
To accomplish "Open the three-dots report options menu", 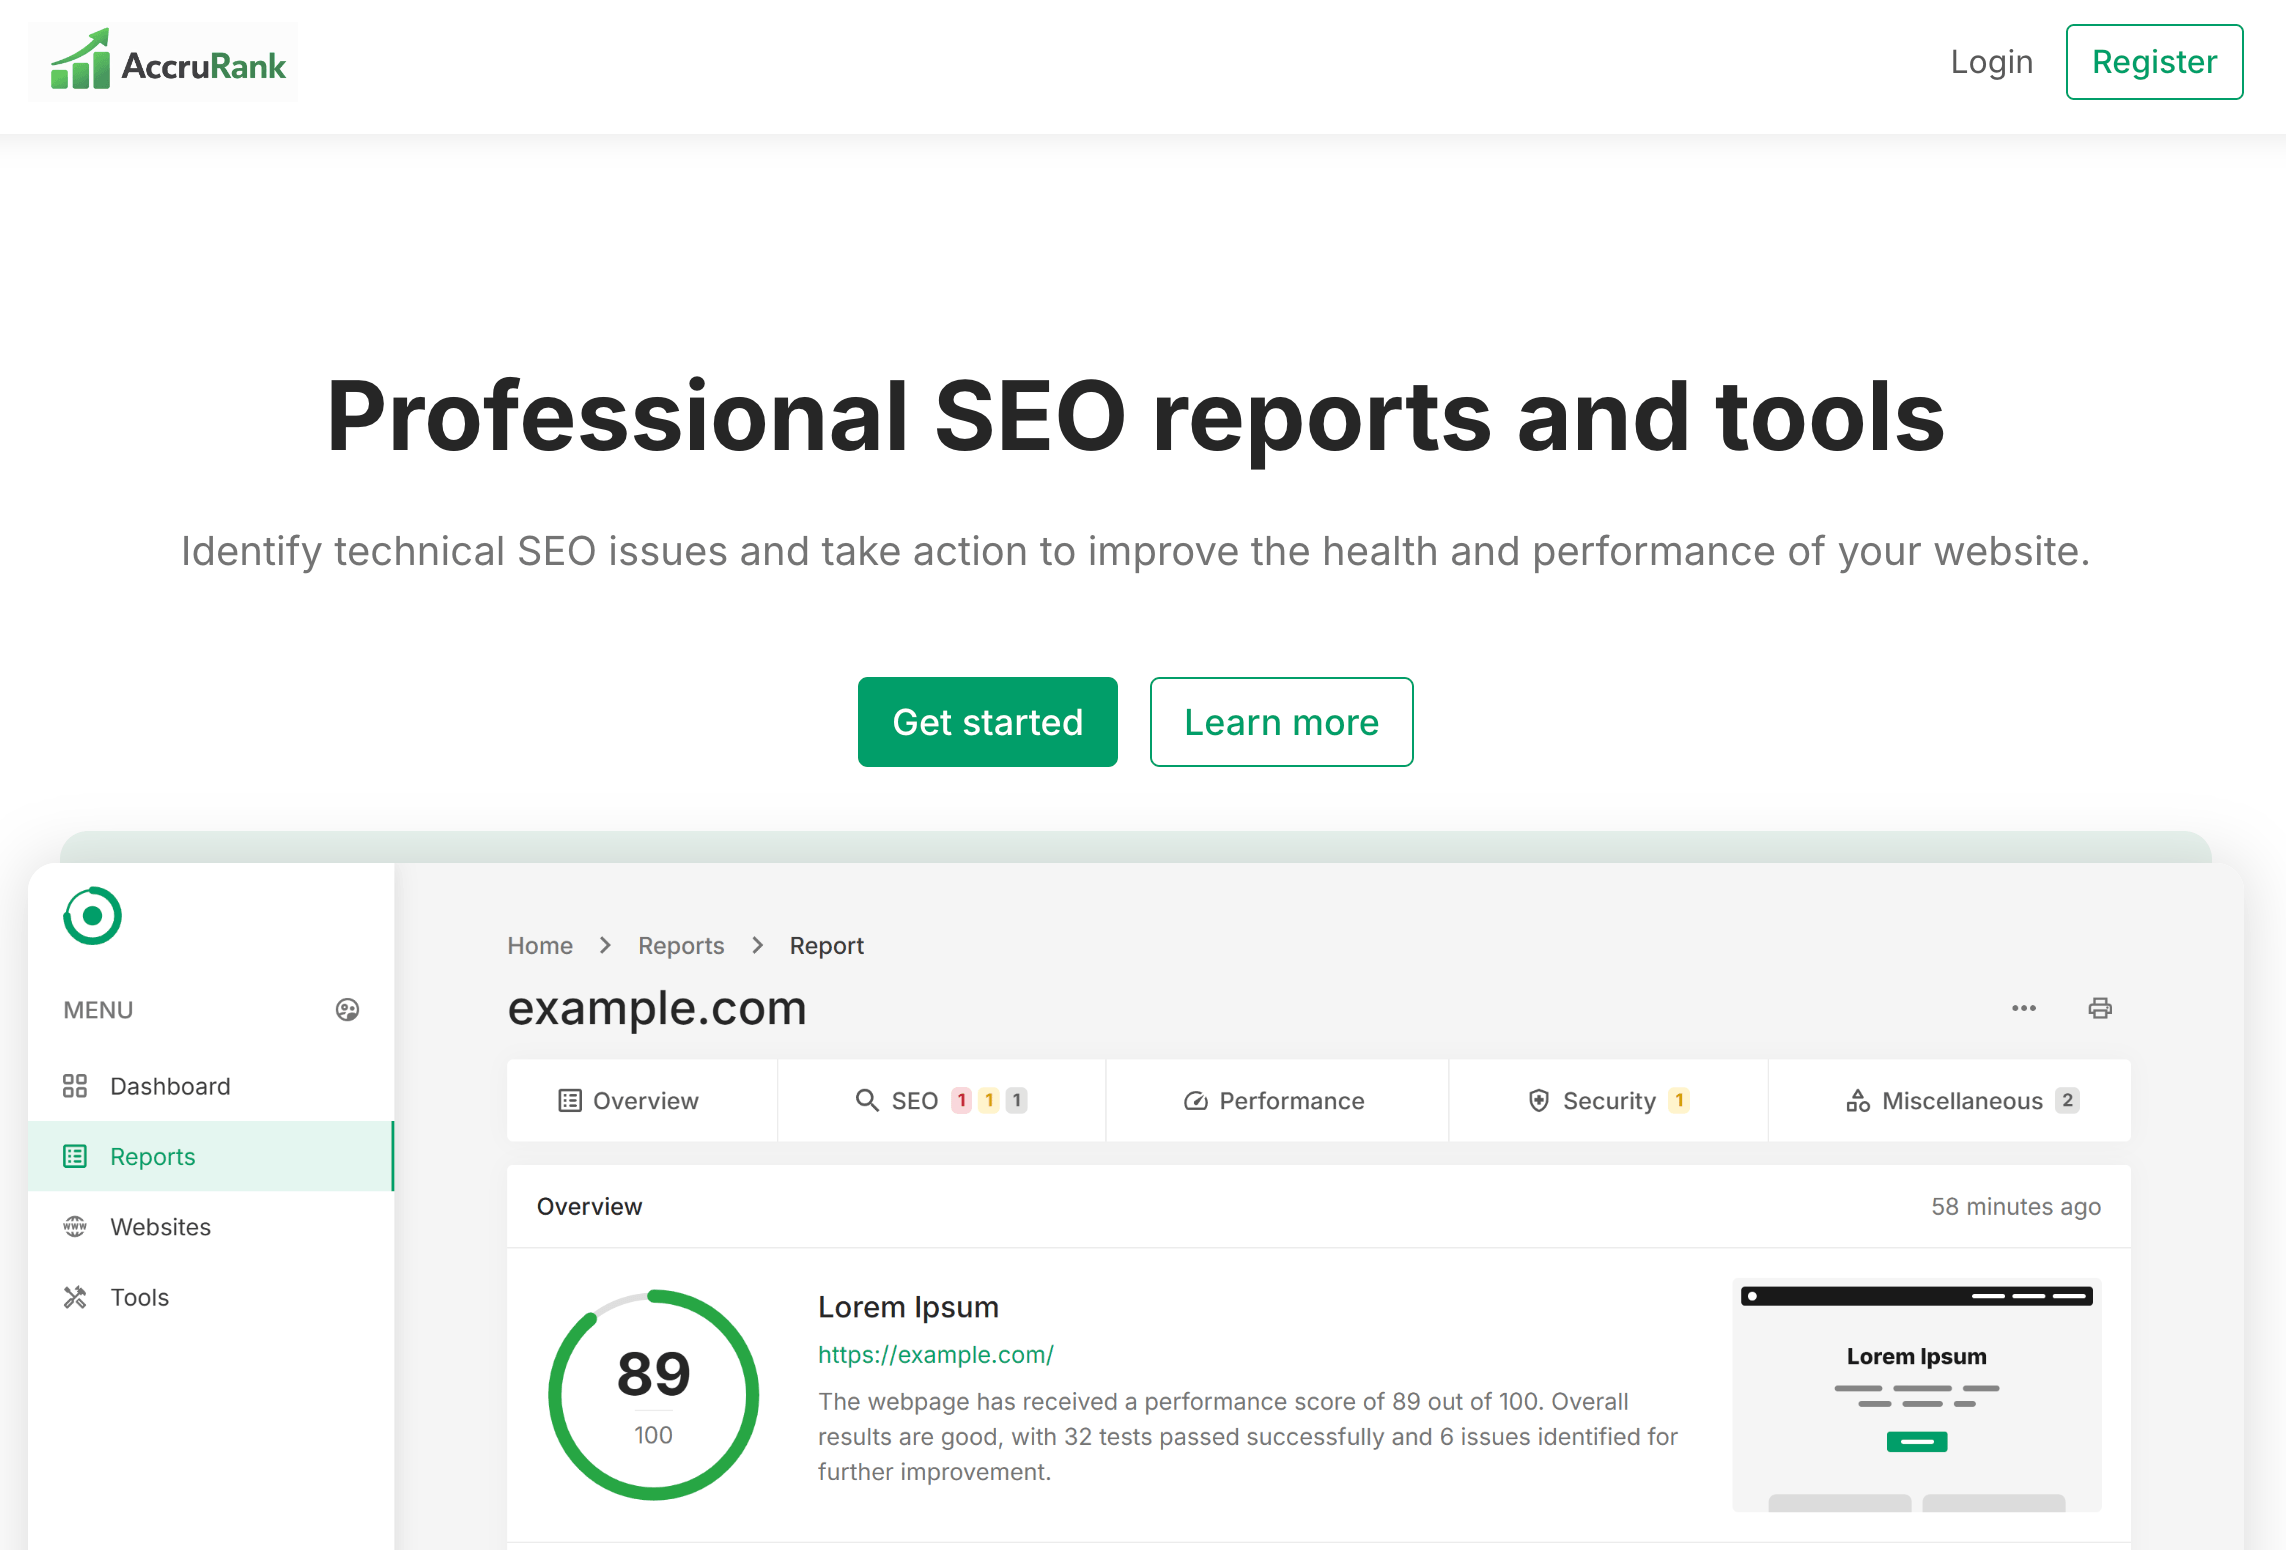I will coord(2024,1008).
